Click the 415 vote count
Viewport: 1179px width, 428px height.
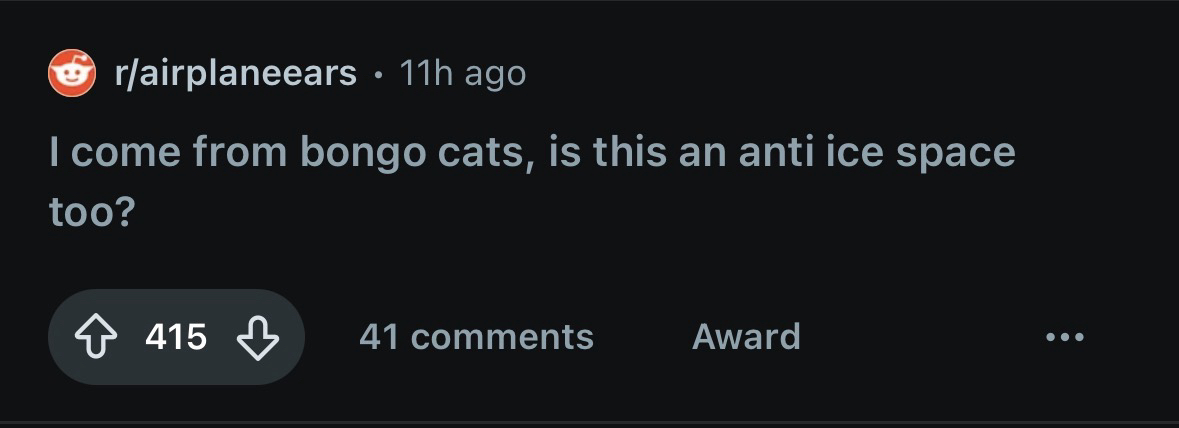tap(176, 337)
